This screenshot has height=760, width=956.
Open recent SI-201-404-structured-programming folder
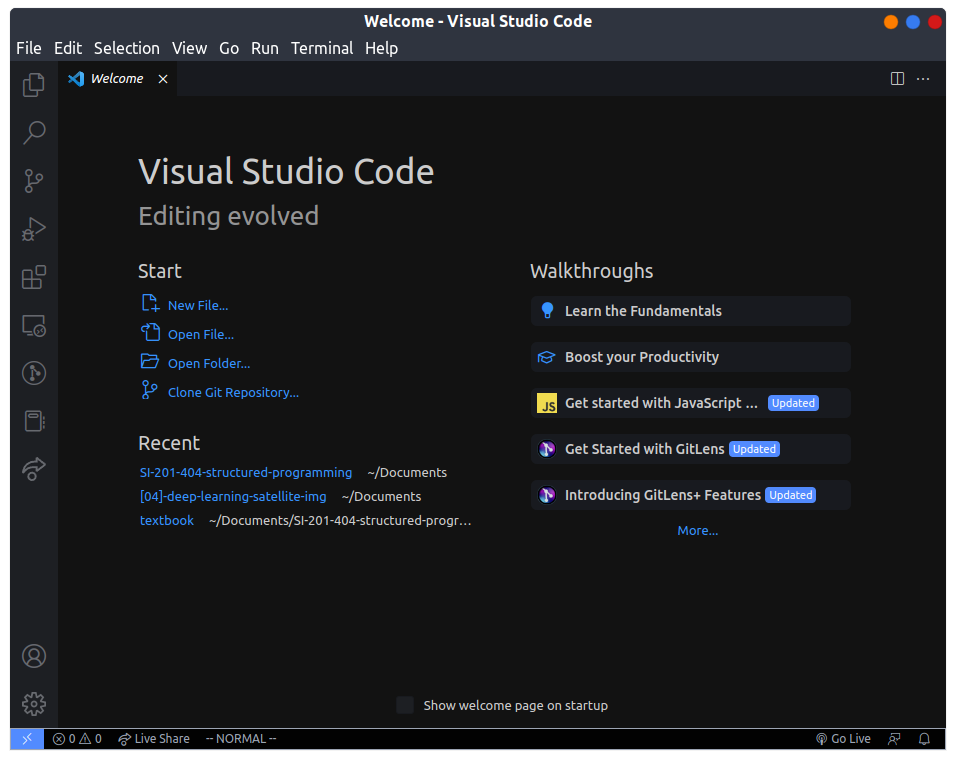tap(246, 472)
